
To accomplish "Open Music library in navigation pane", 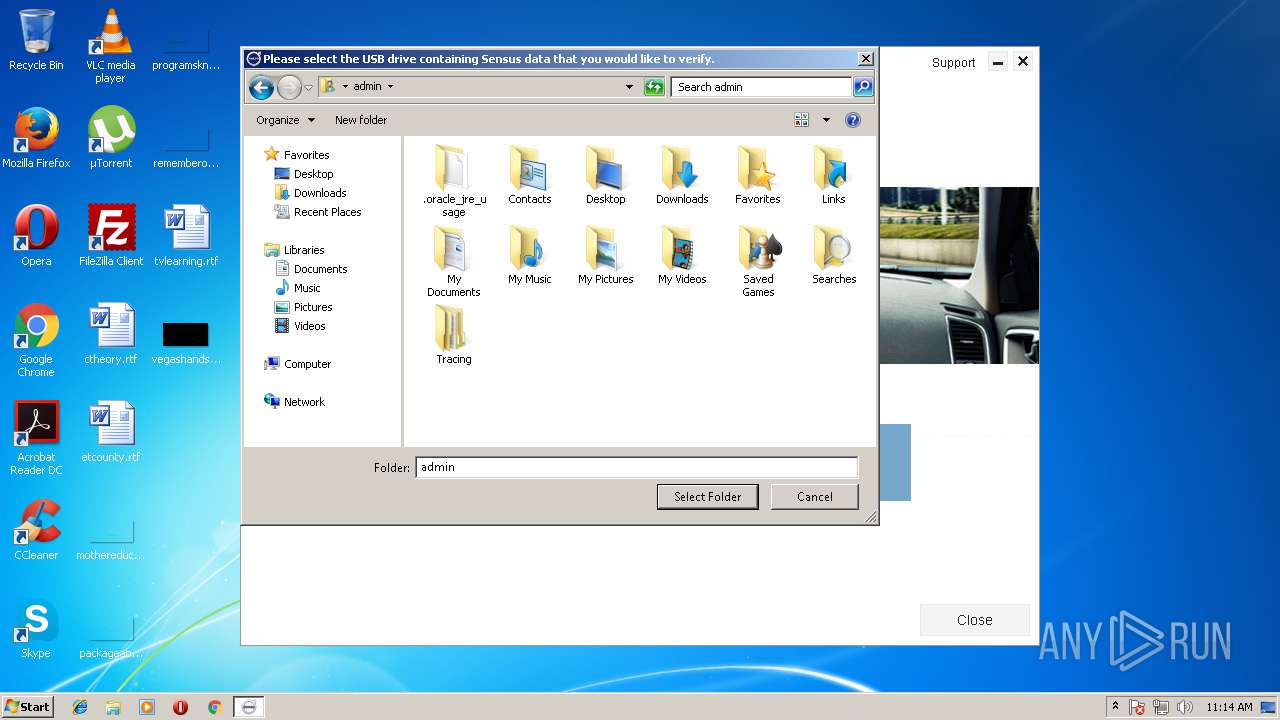I will [x=297, y=288].
